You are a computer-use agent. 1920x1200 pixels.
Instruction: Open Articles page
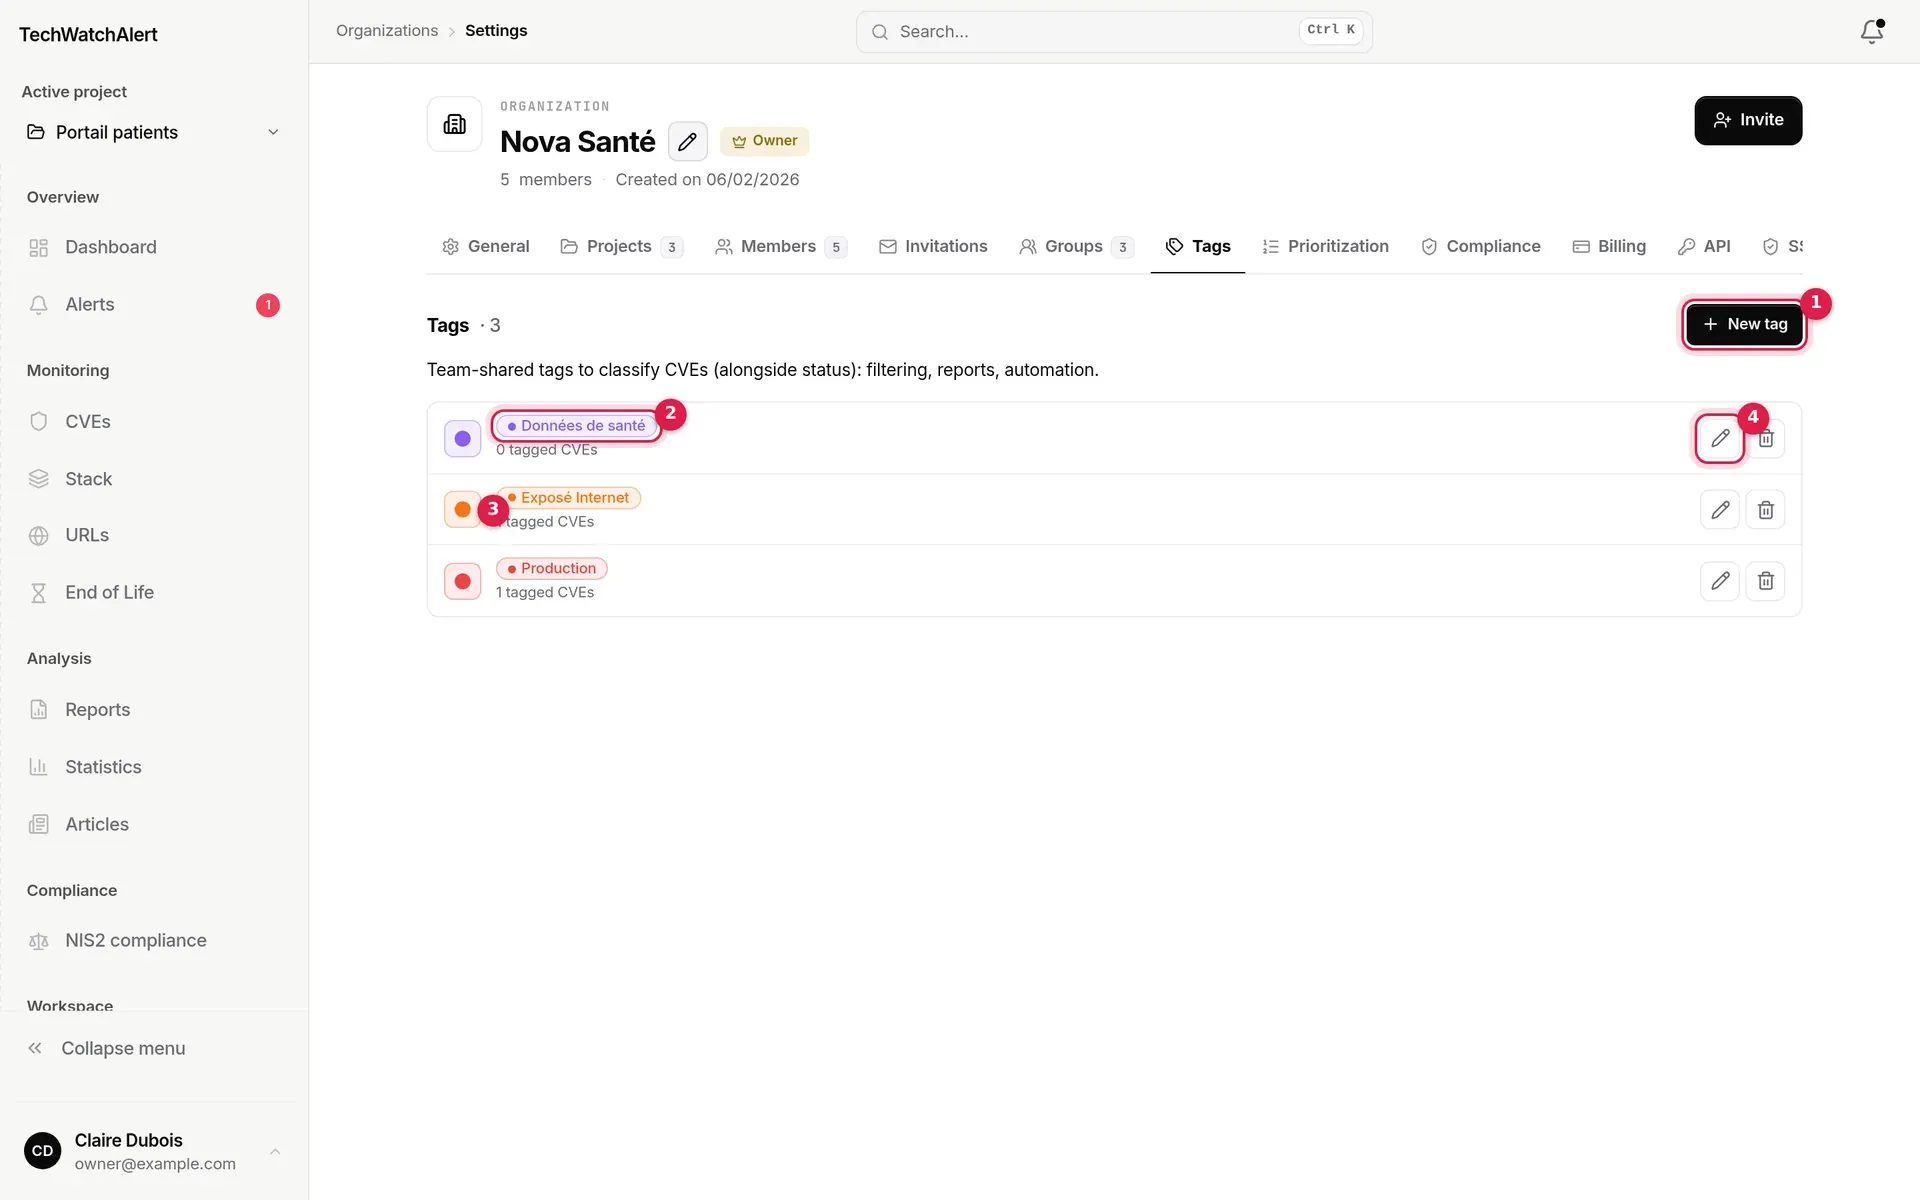(x=154, y=824)
